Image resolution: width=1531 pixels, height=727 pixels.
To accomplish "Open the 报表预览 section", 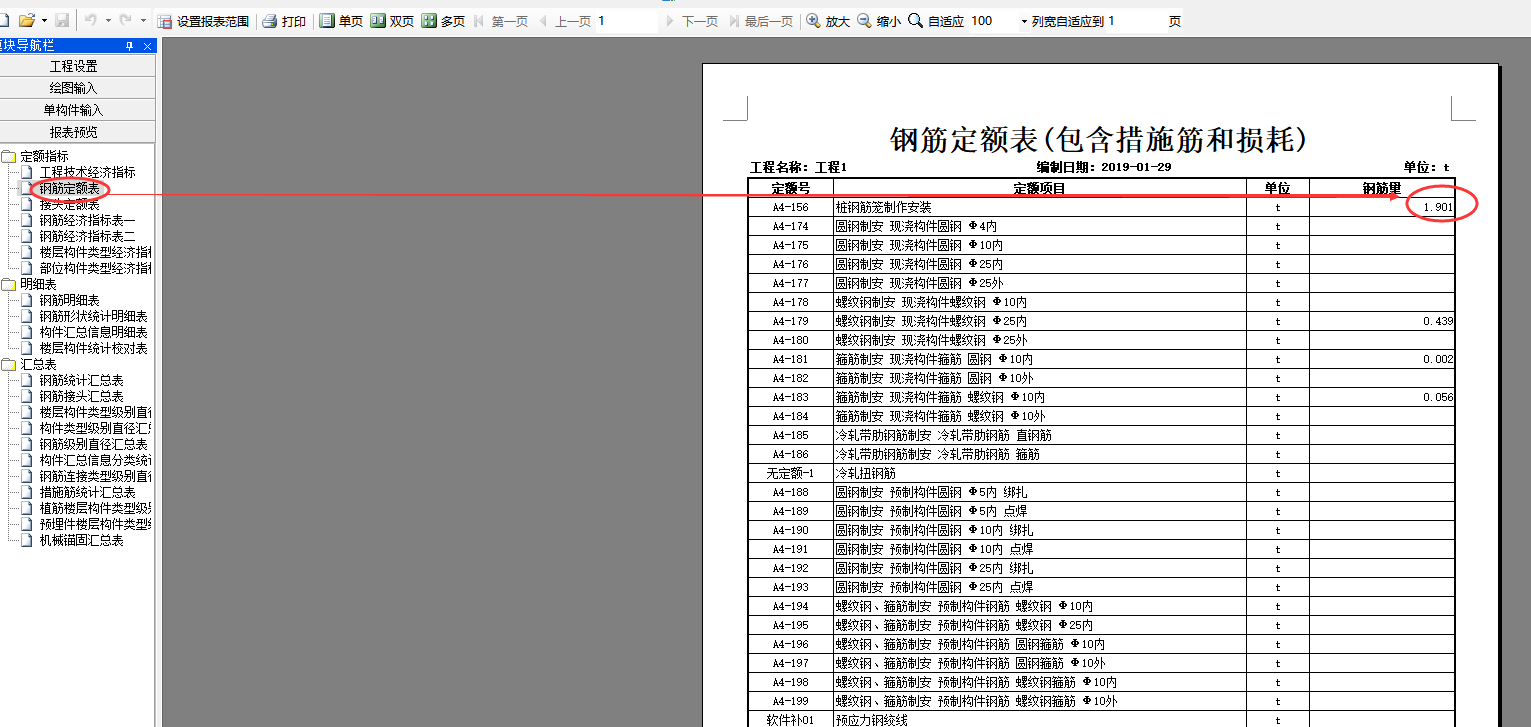I will coord(77,132).
